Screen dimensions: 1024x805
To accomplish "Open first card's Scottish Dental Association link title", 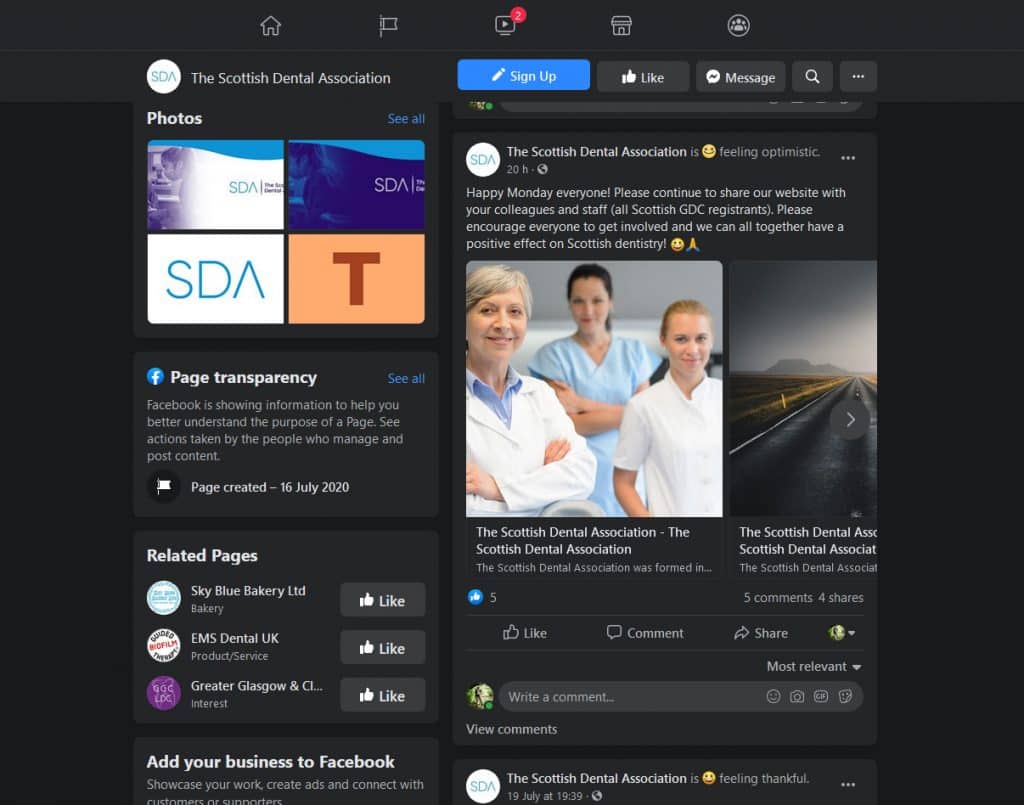I will coord(583,541).
